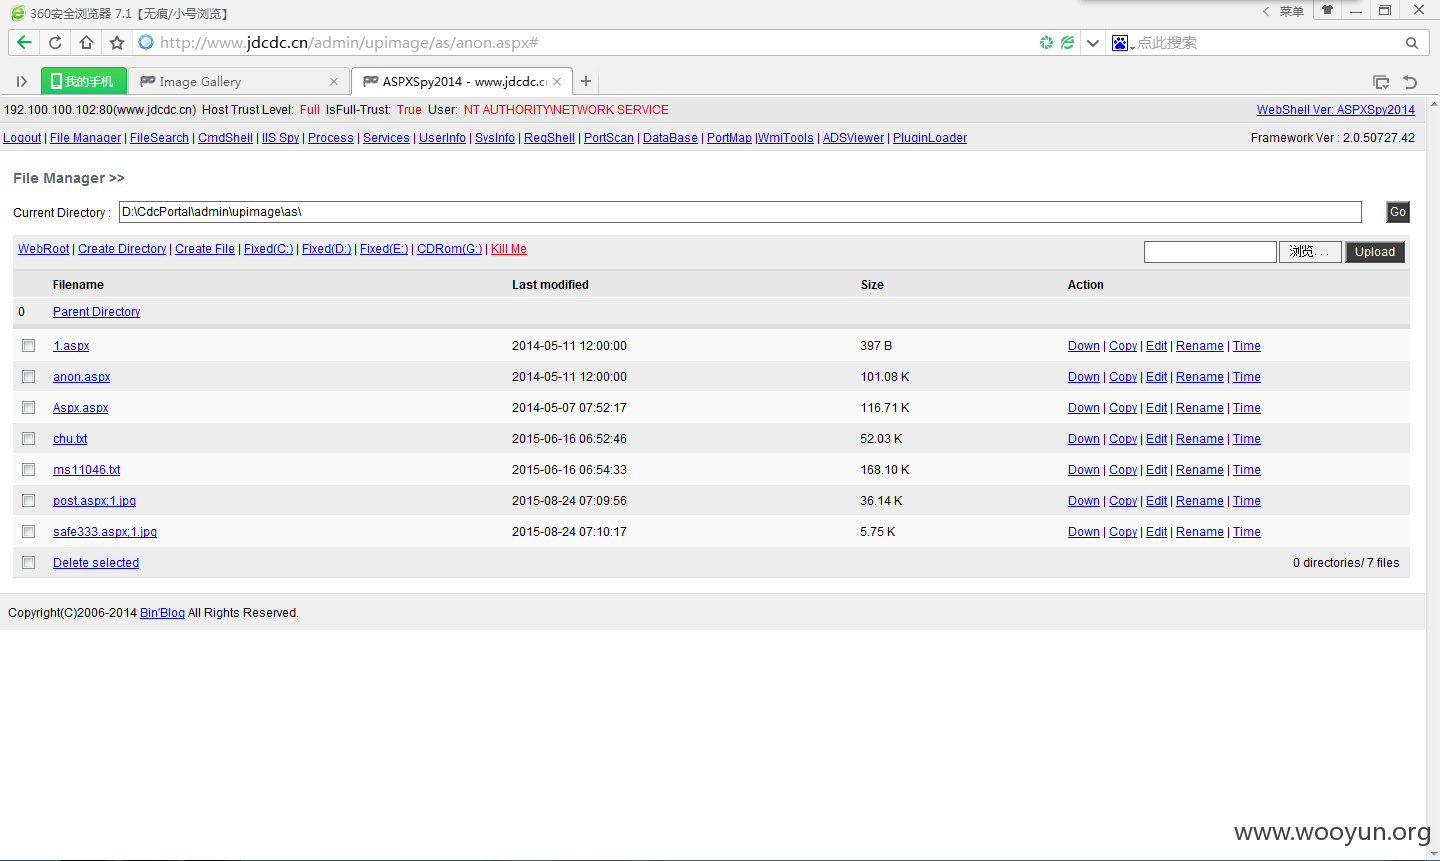
Task: Click Time for safe333.aspx;1.jpg
Action: (x=1247, y=532)
